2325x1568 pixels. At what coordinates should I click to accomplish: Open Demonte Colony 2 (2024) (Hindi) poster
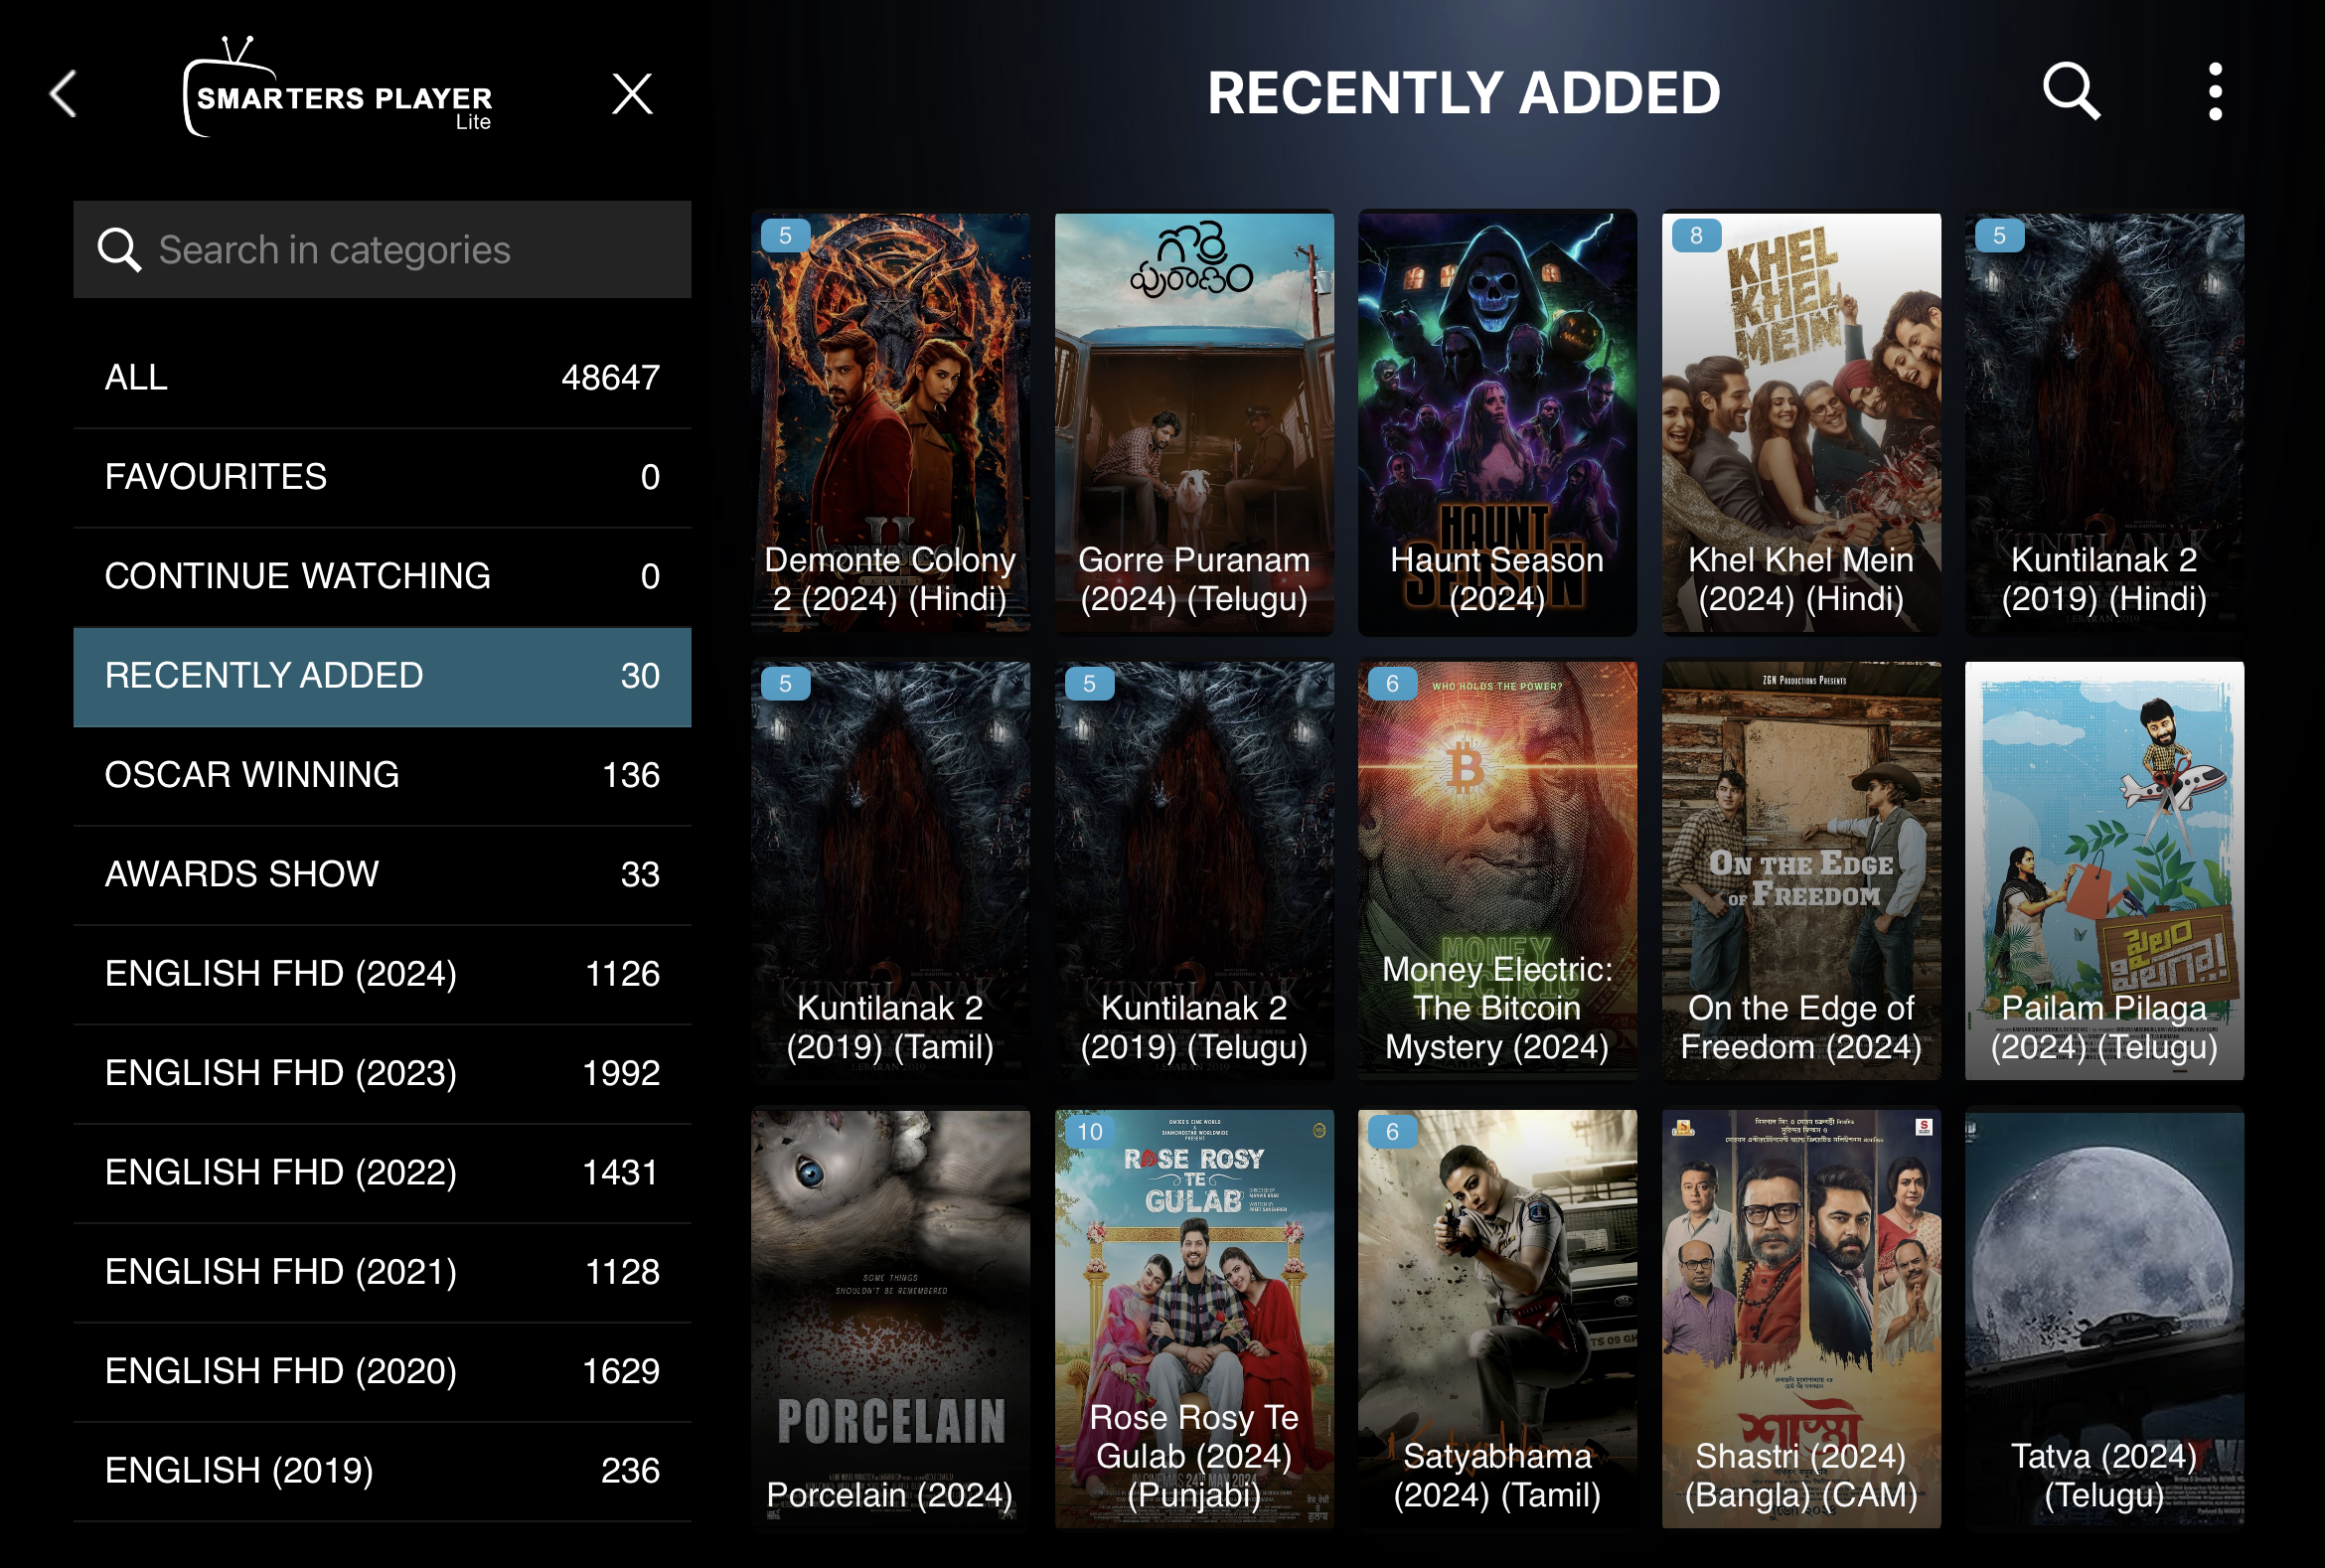click(x=890, y=422)
